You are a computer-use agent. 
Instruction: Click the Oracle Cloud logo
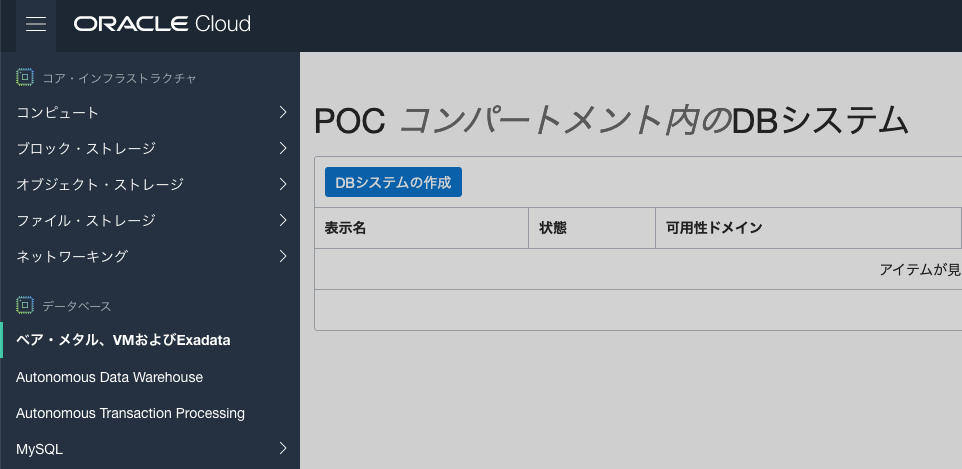(x=162, y=24)
